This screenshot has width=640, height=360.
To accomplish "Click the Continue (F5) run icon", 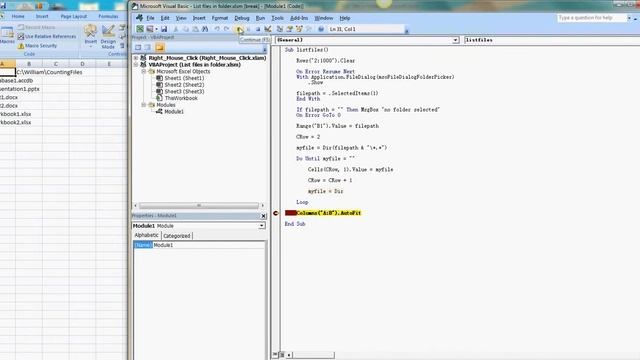I will point(238,29).
